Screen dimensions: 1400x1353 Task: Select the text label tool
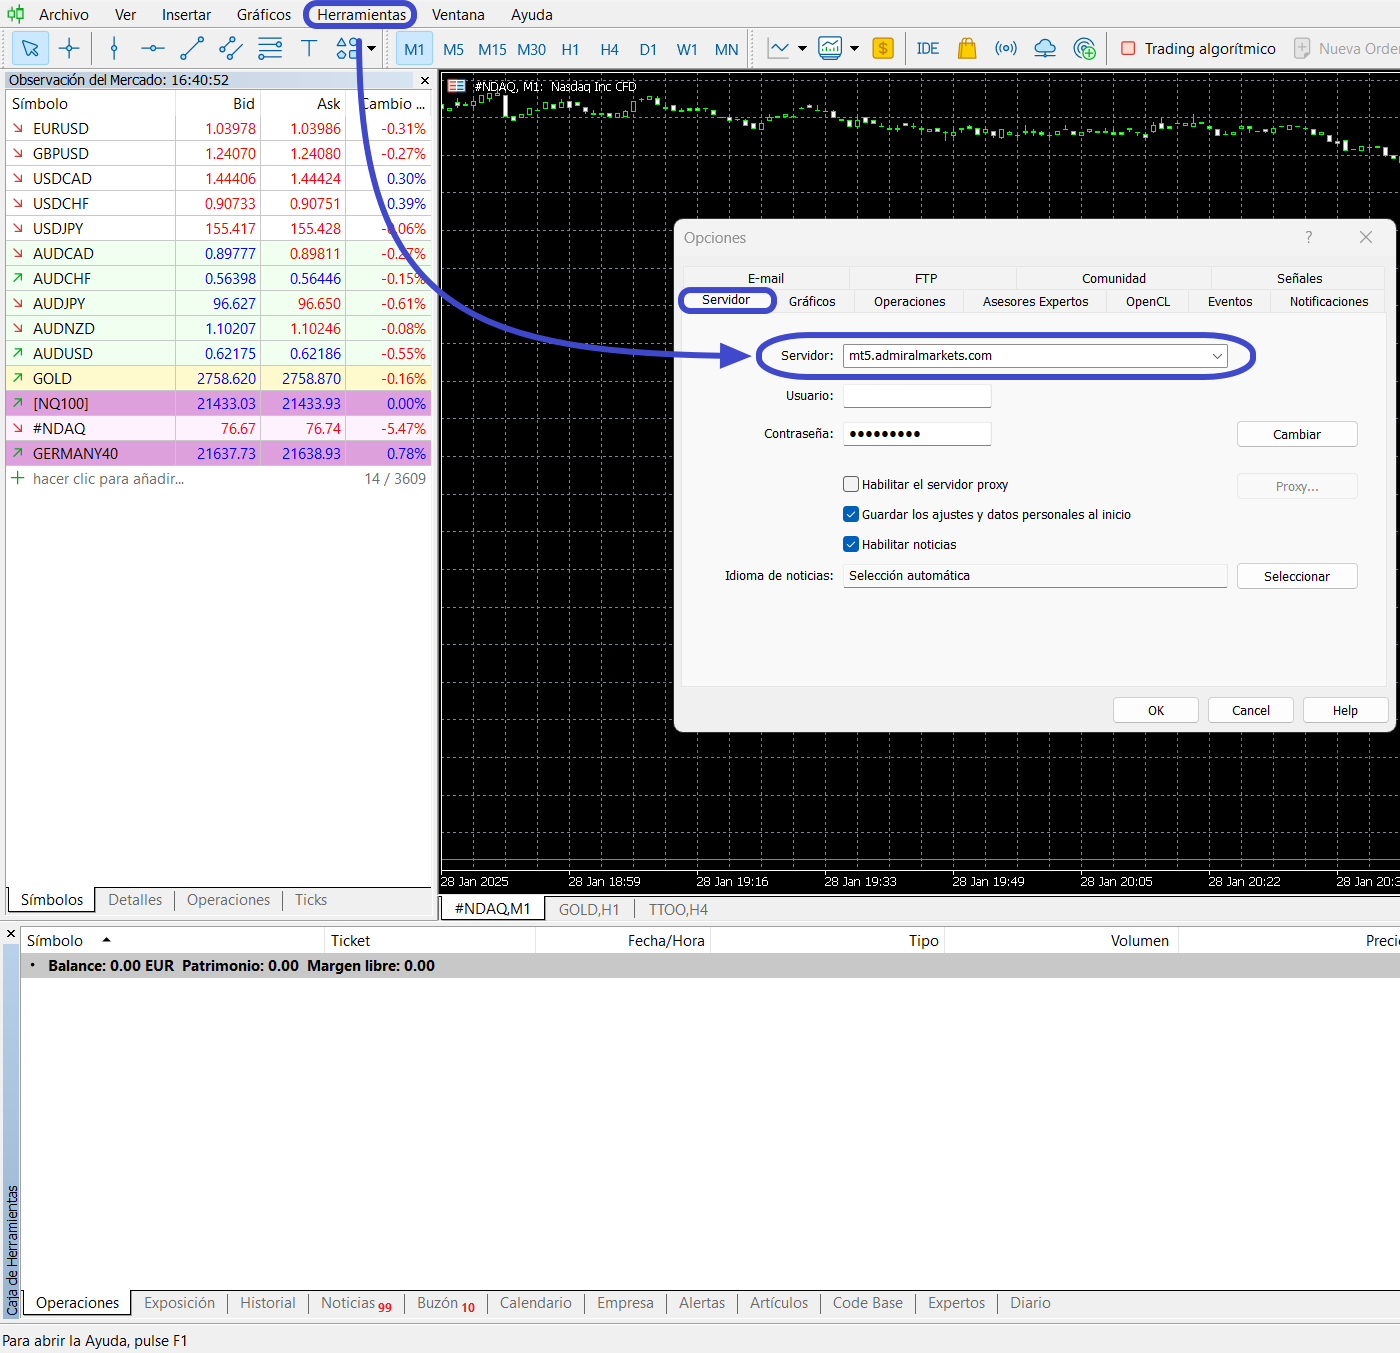[x=309, y=48]
